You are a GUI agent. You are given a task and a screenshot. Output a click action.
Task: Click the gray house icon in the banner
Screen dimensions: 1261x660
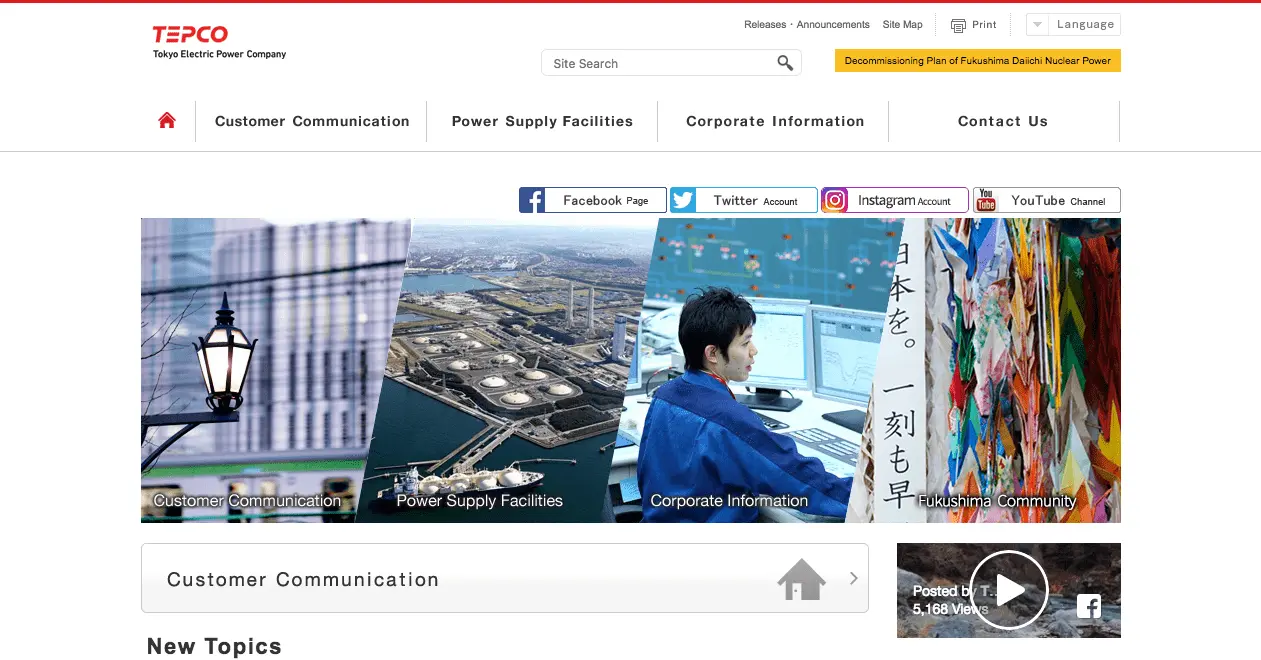pyautogui.click(x=802, y=579)
